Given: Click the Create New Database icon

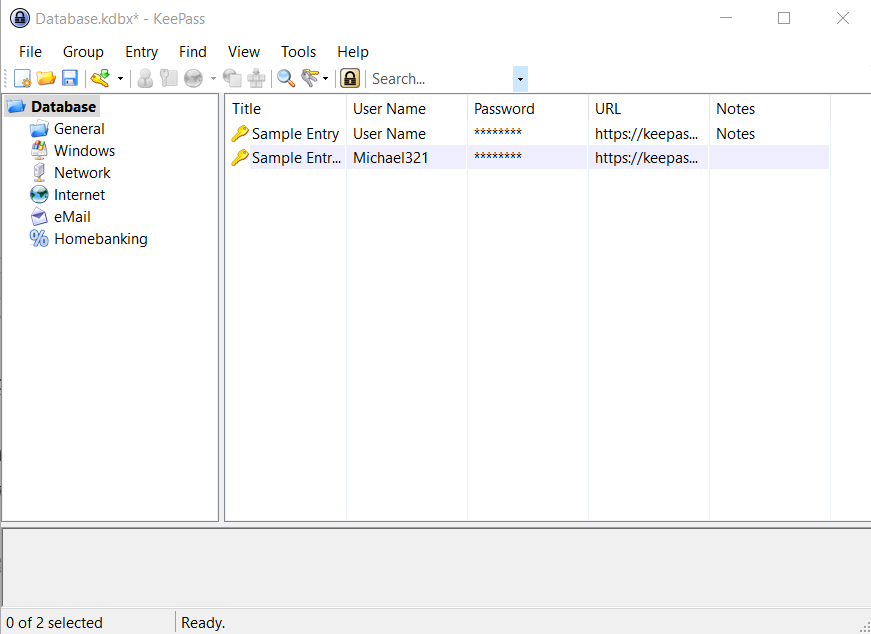Looking at the screenshot, I should click(x=21, y=78).
